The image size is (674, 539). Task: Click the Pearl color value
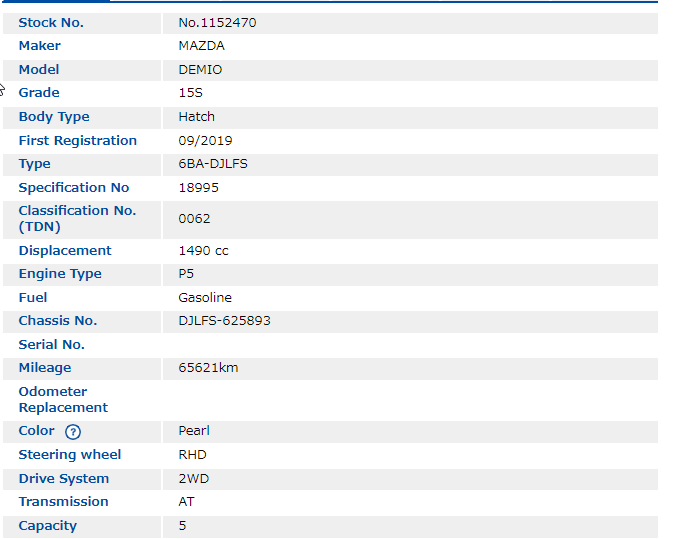[x=194, y=431]
